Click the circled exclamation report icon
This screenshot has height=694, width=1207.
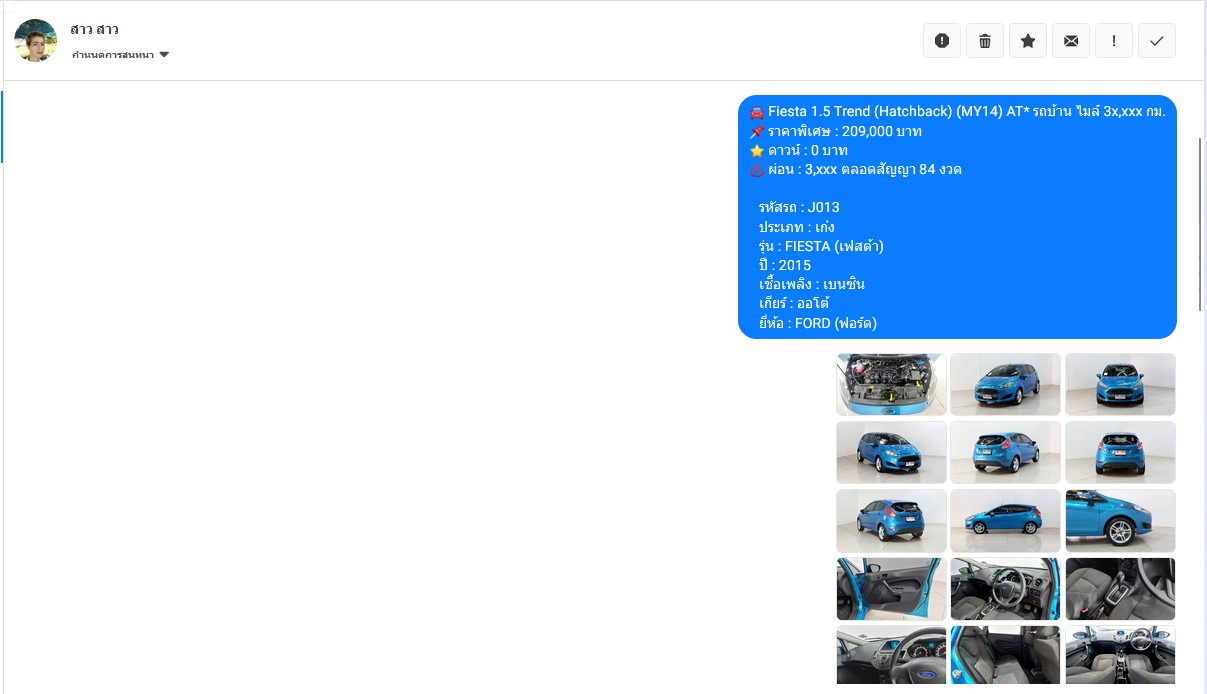[941, 41]
